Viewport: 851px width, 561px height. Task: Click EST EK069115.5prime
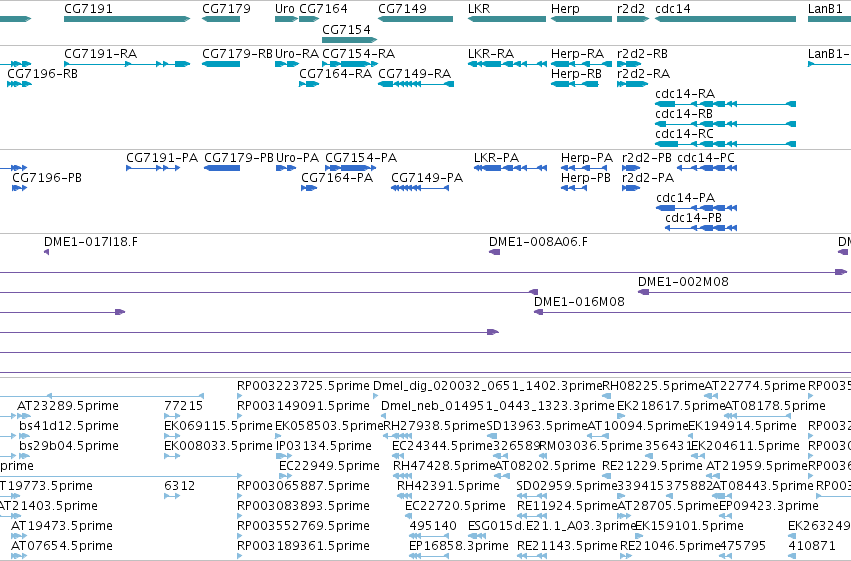click(x=218, y=426)
